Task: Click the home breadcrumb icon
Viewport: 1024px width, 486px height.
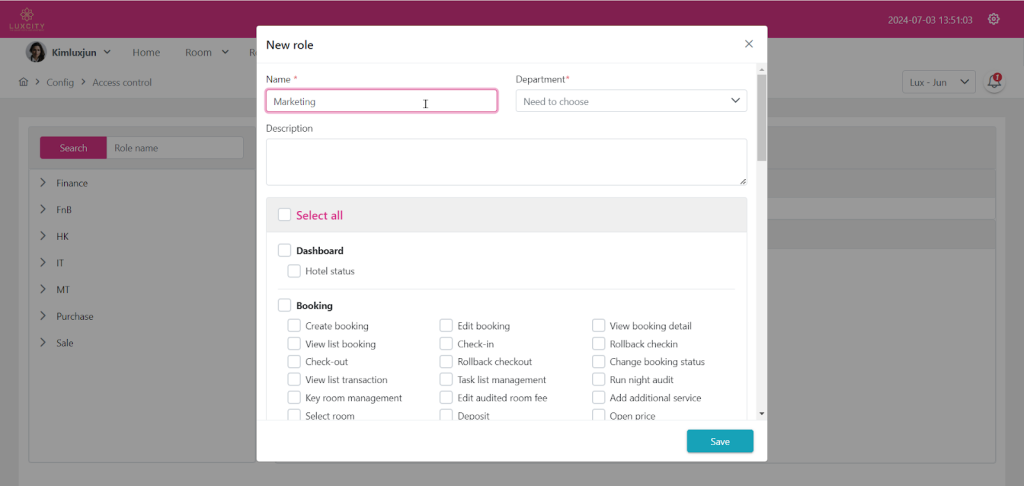Action: coord(23,82)
